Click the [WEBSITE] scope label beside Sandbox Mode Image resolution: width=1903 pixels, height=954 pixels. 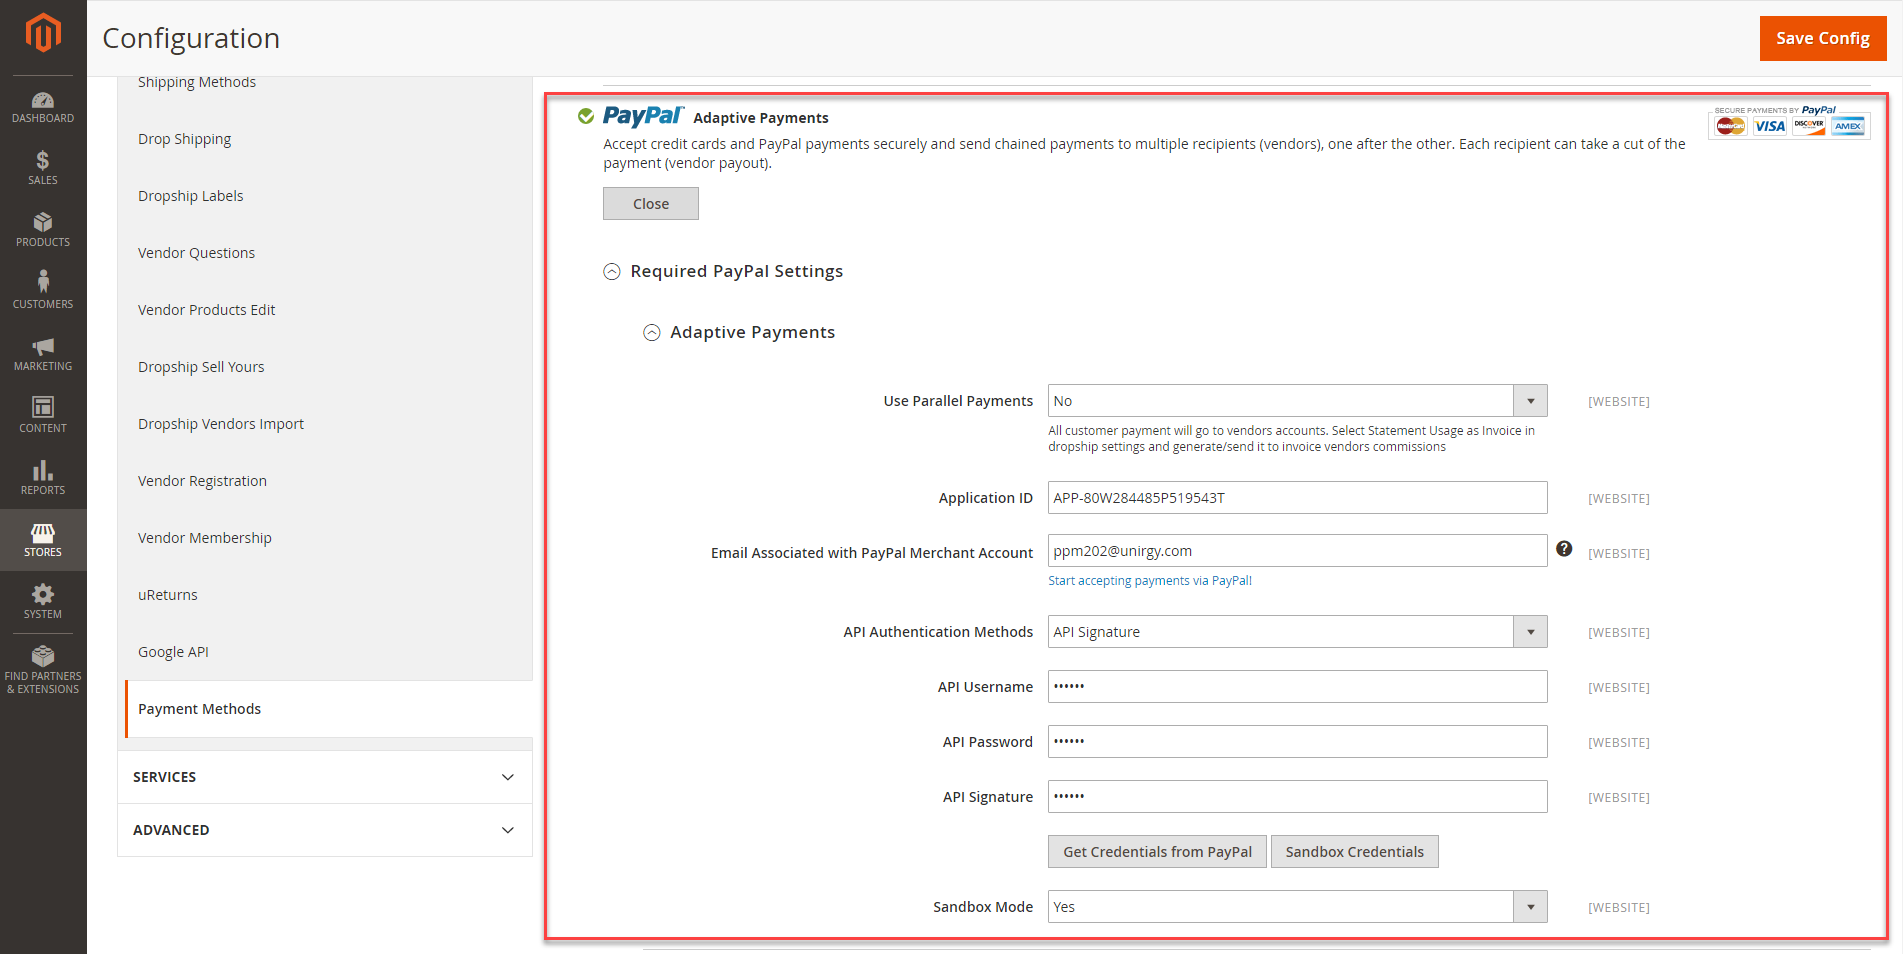click(x=1619, y=908)
